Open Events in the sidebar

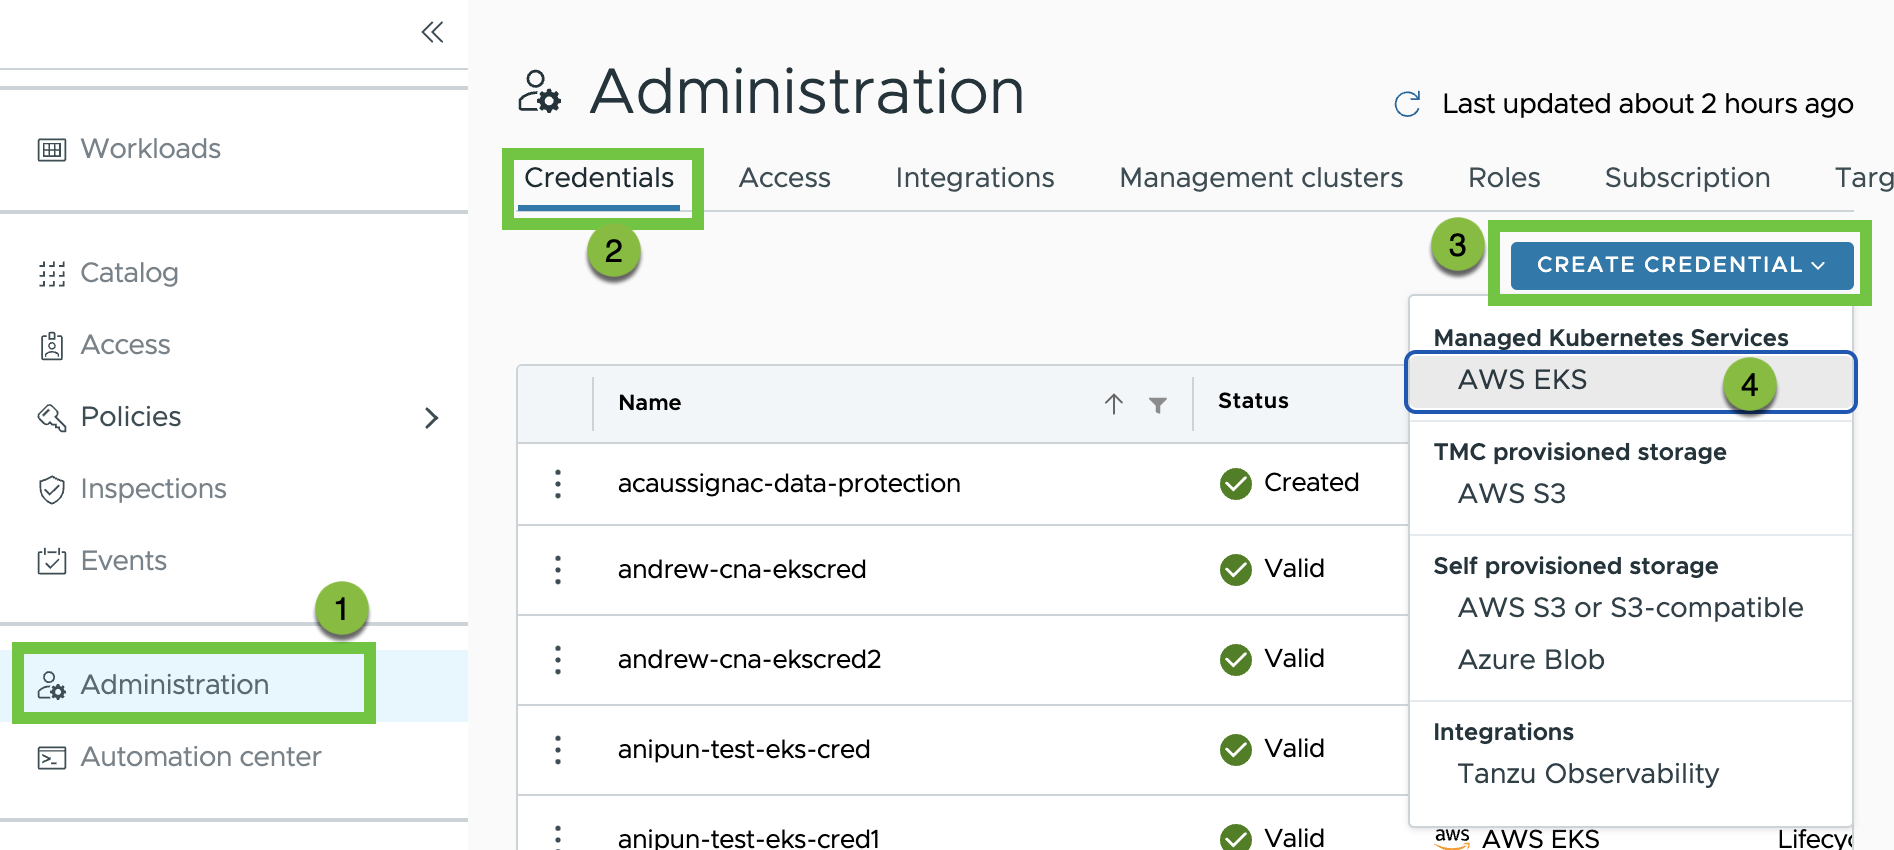123,561
